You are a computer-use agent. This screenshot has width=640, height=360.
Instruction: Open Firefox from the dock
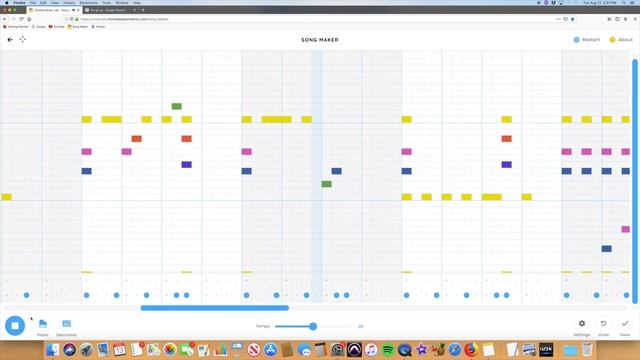[471, 350]
